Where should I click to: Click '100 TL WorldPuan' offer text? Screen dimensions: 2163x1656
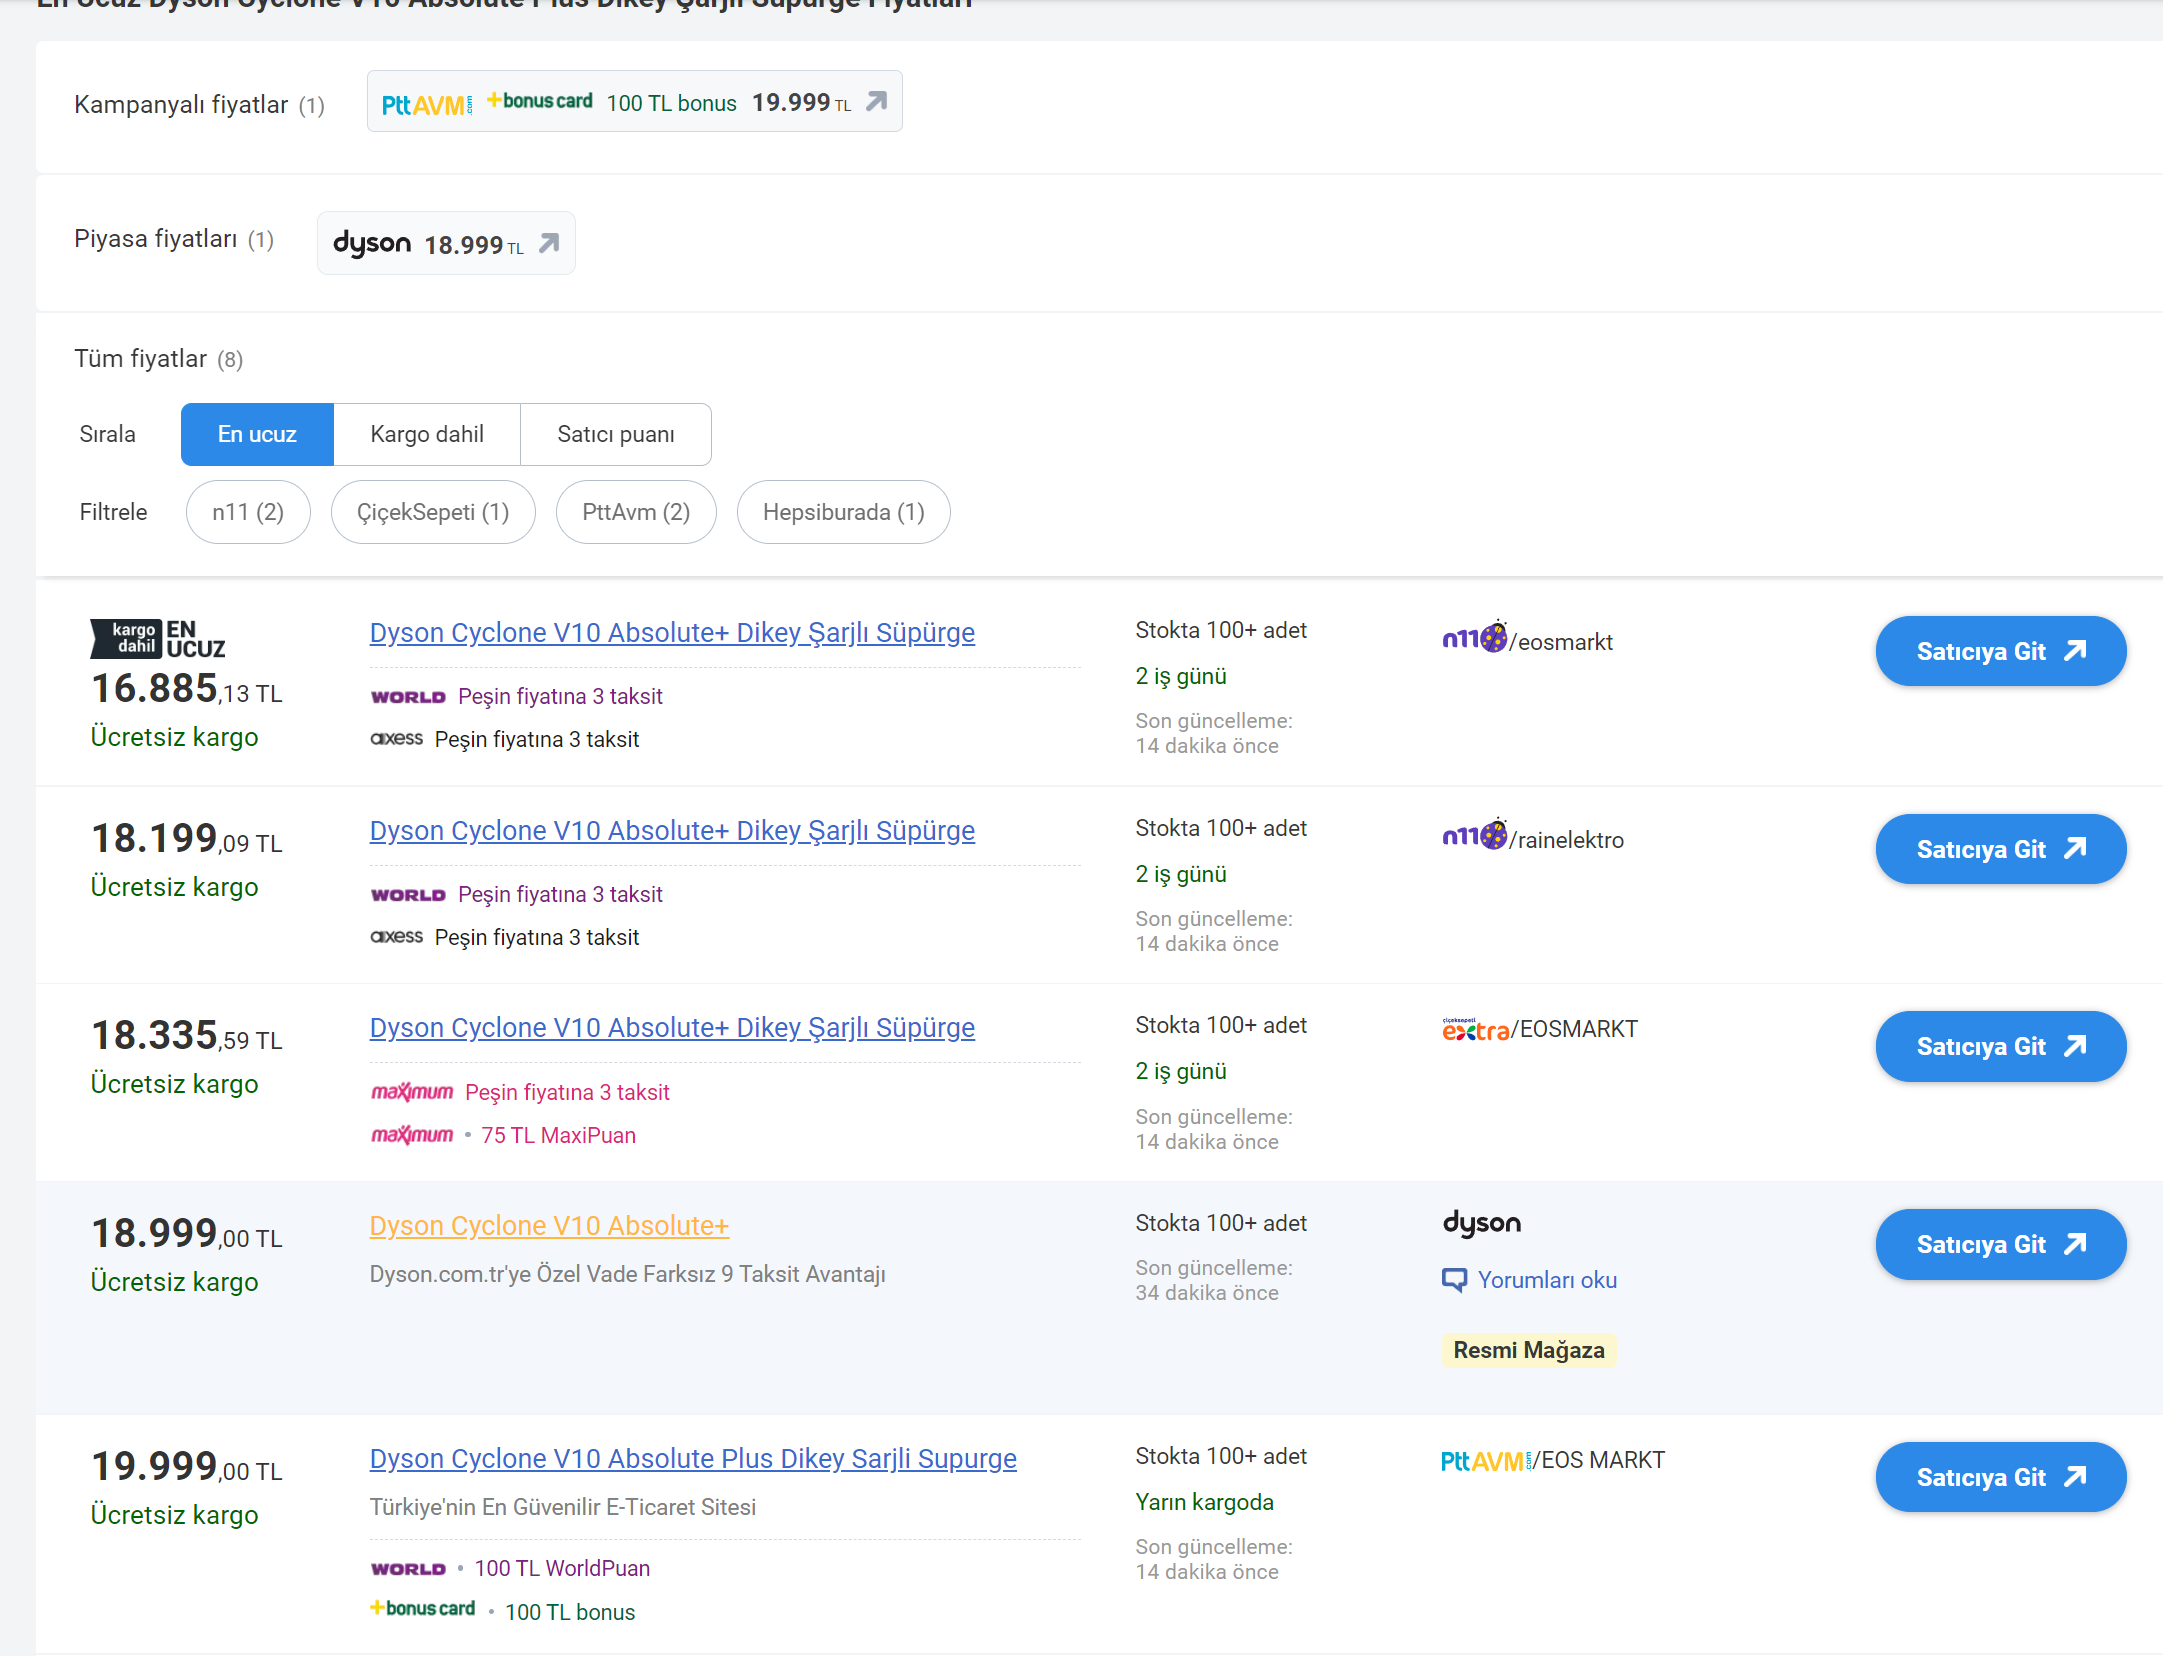point(562,1568)
